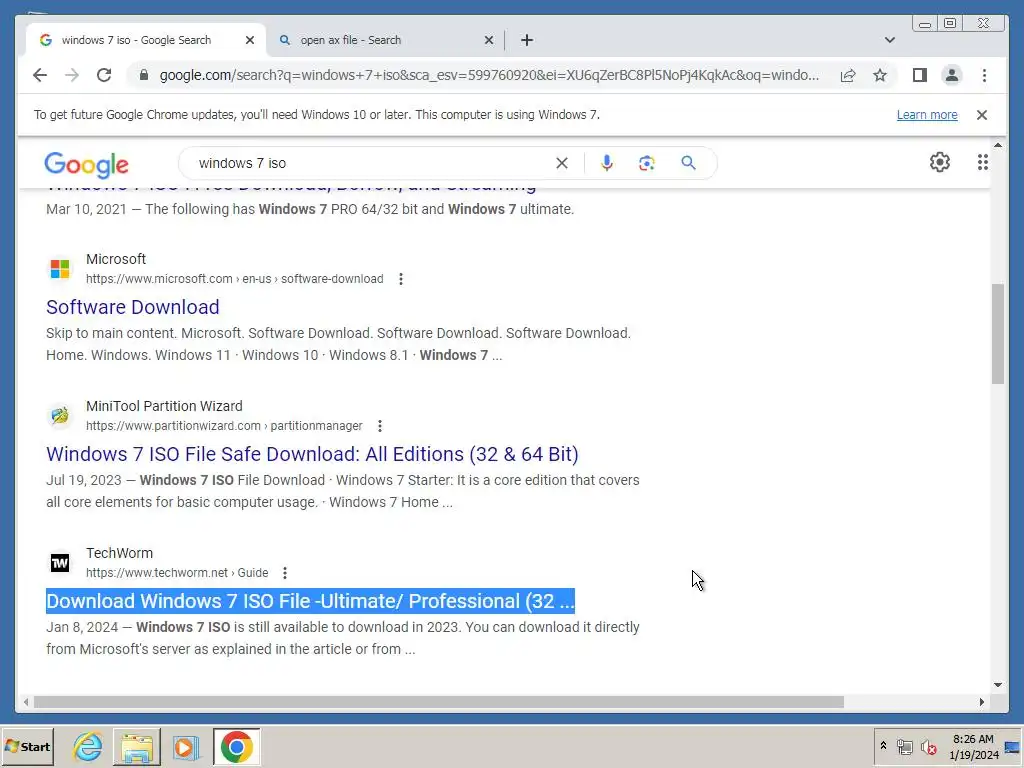Screen dimensions: 1024x768
Task: Open more options for Microsoft result
Action: [x=401, y=279]
